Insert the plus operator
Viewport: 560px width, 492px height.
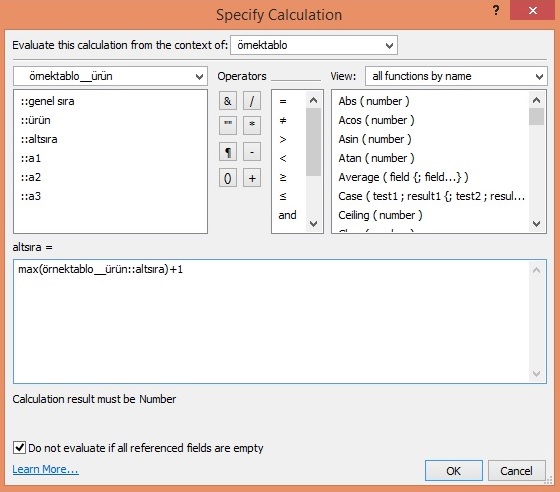pos(252,178)
